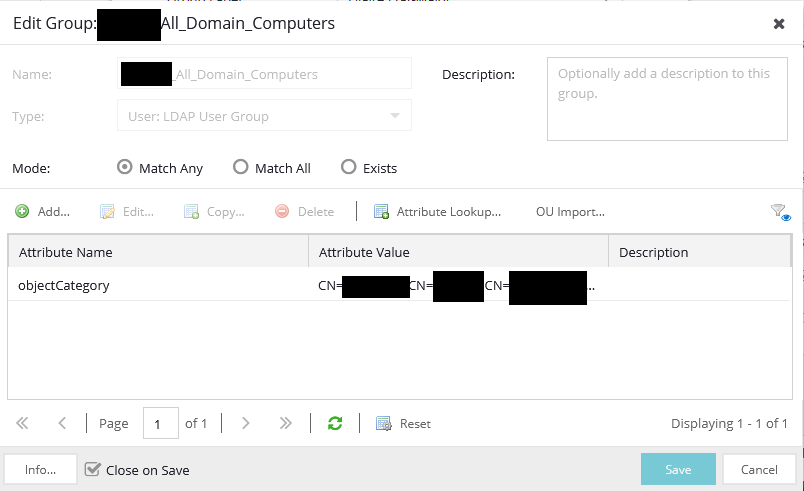Toggle the Close on Save checkbox
This screenshot has height=491, width=804.
[93, 469]
